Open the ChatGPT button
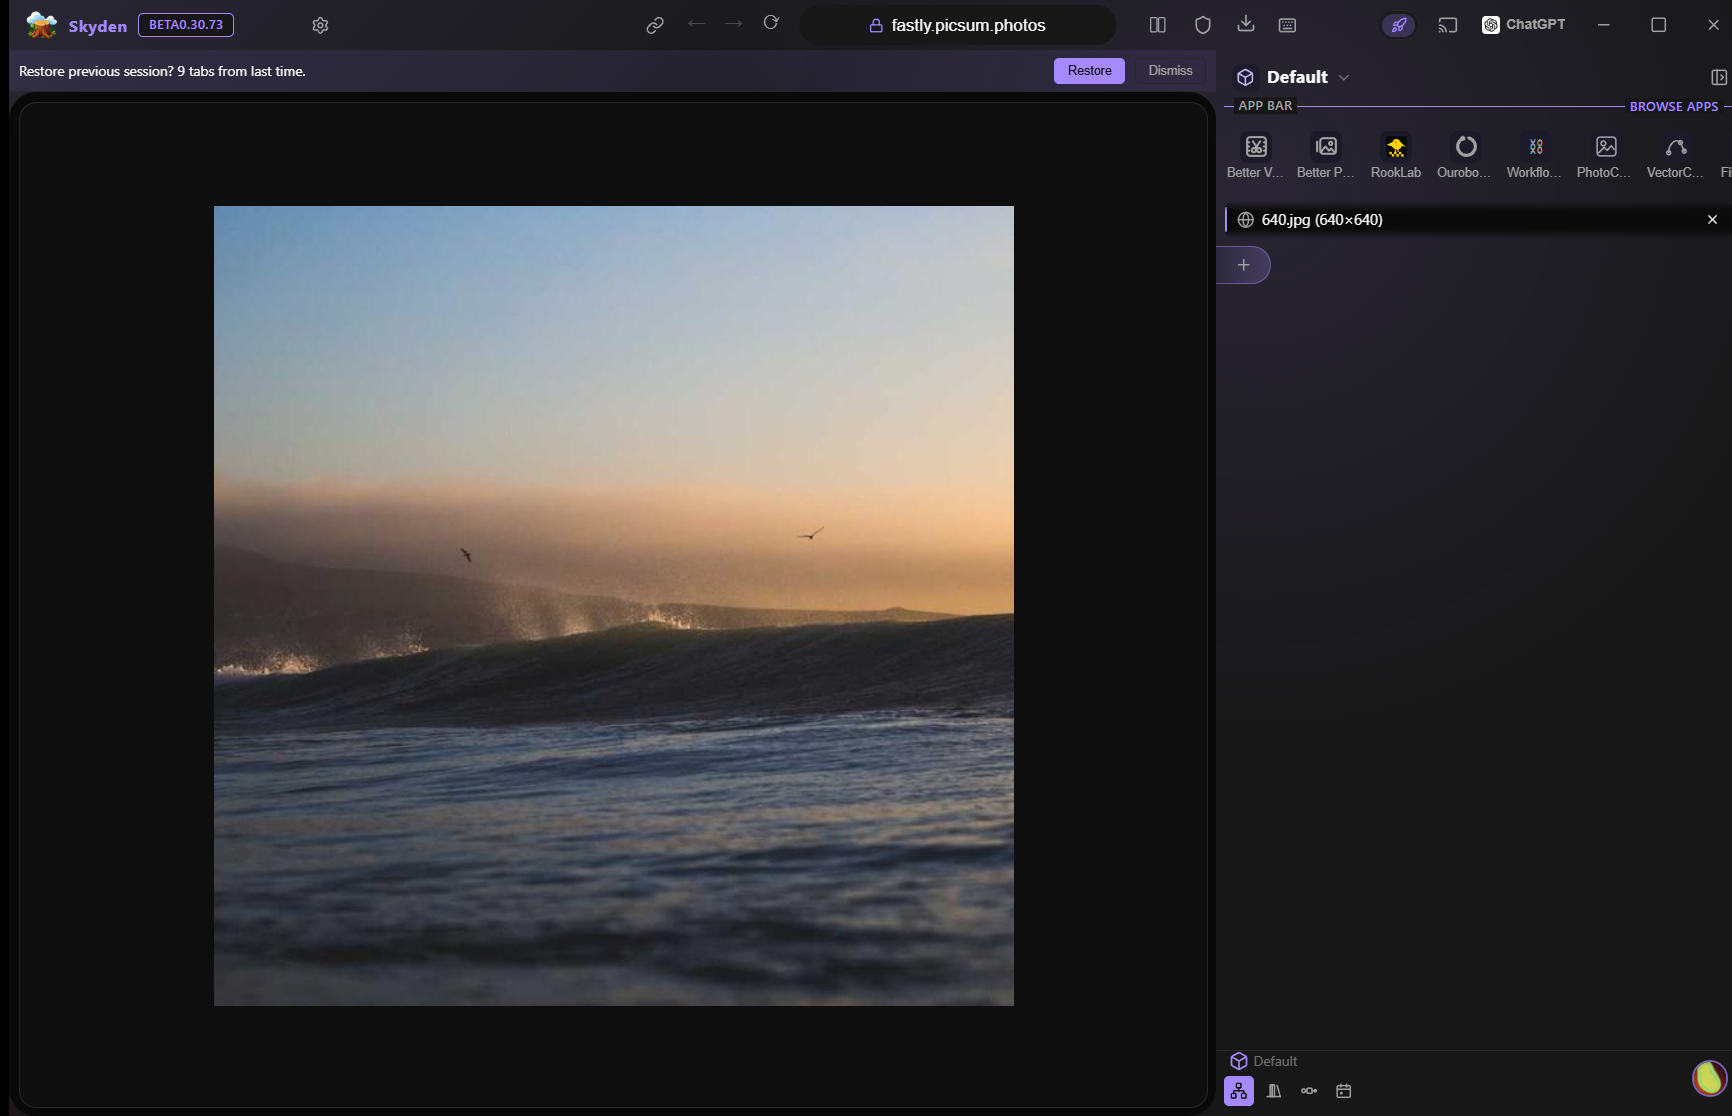Viewport: 1732px width, 1116px height. pos(1524,25)
